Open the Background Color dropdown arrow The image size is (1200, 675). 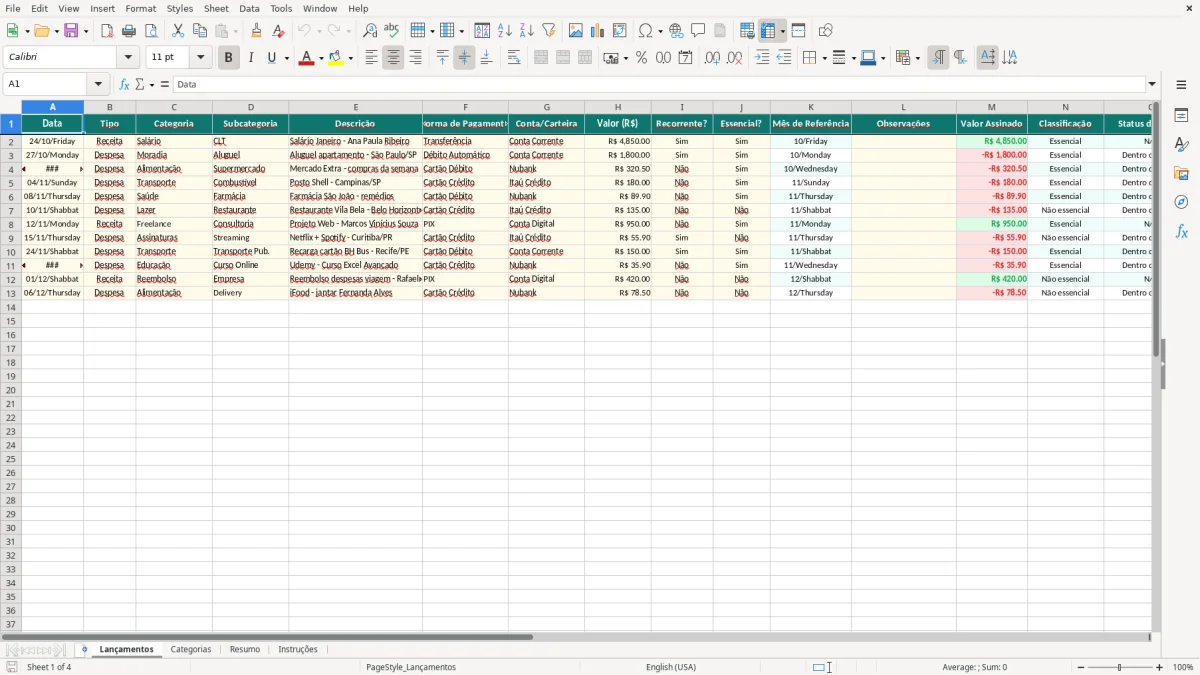(350, 58)
